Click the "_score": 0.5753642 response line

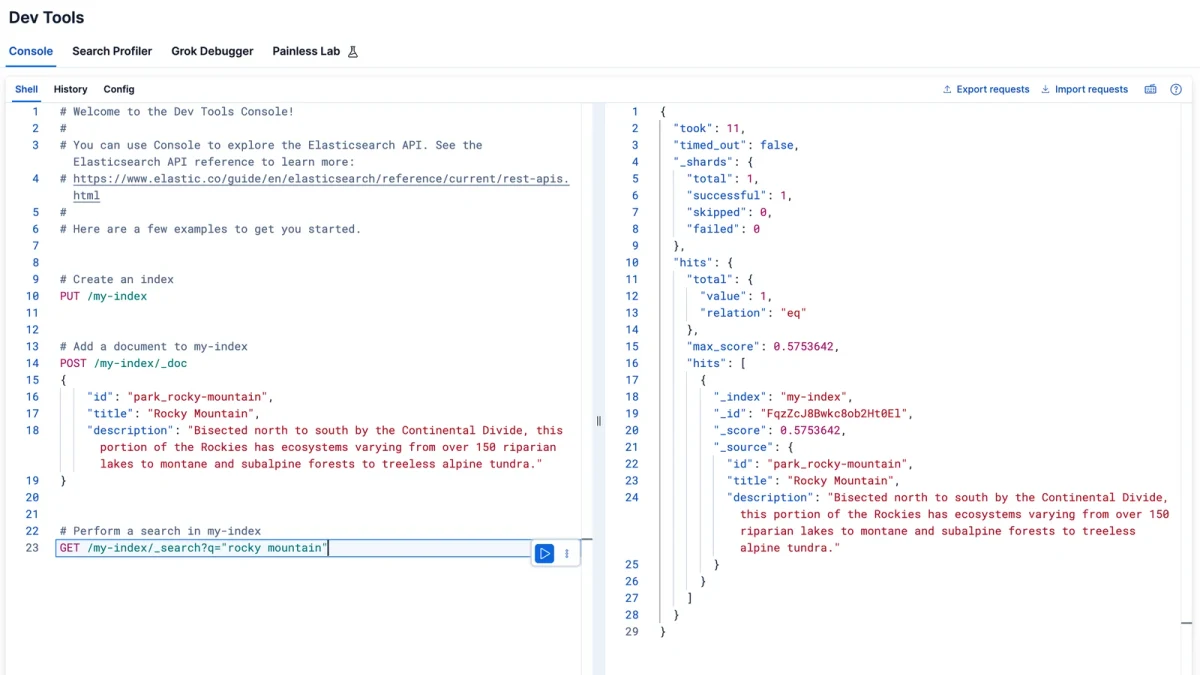pyautogui.click(x=780, y=430)
